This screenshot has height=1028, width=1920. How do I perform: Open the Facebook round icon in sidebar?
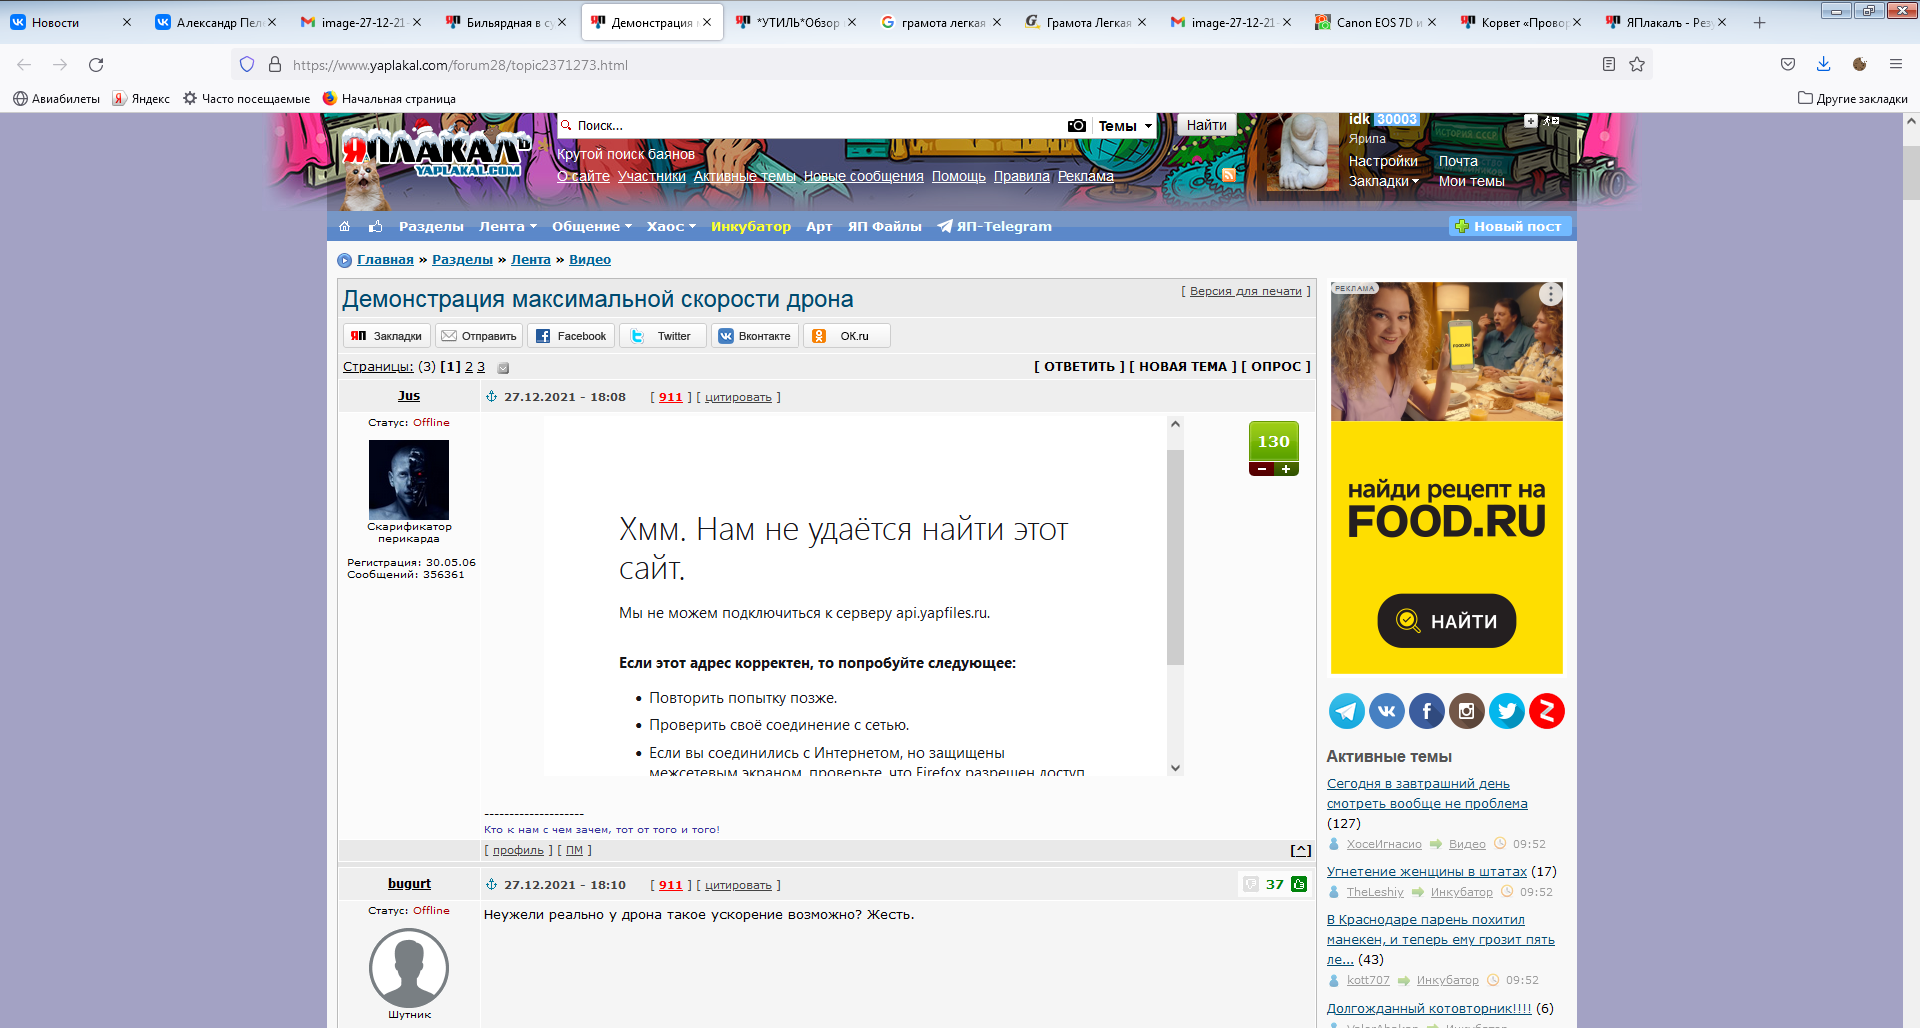[1427, 711]
